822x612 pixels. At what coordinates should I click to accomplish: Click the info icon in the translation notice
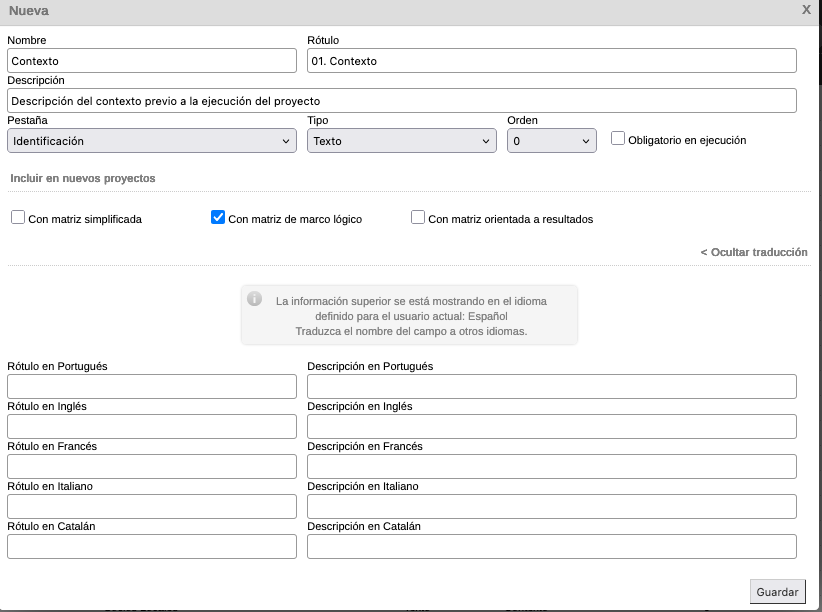(x=255, y=299)
